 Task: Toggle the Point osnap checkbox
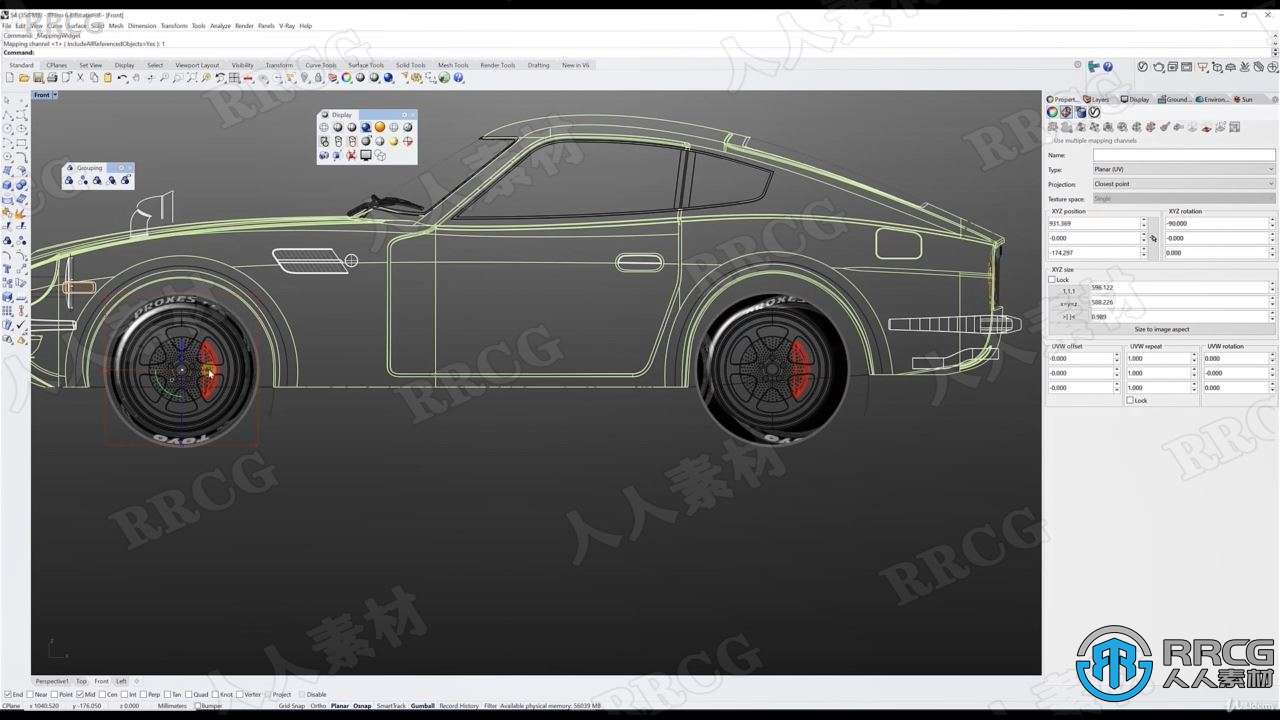55,694
